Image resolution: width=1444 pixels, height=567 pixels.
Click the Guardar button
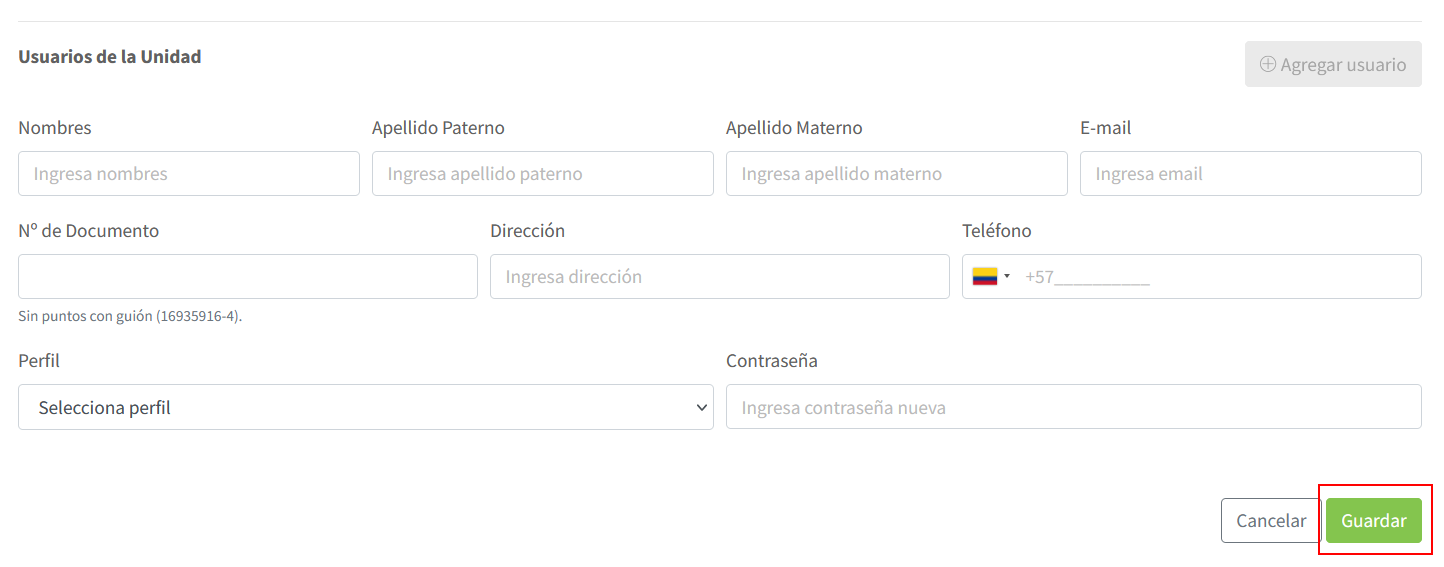1374,520
